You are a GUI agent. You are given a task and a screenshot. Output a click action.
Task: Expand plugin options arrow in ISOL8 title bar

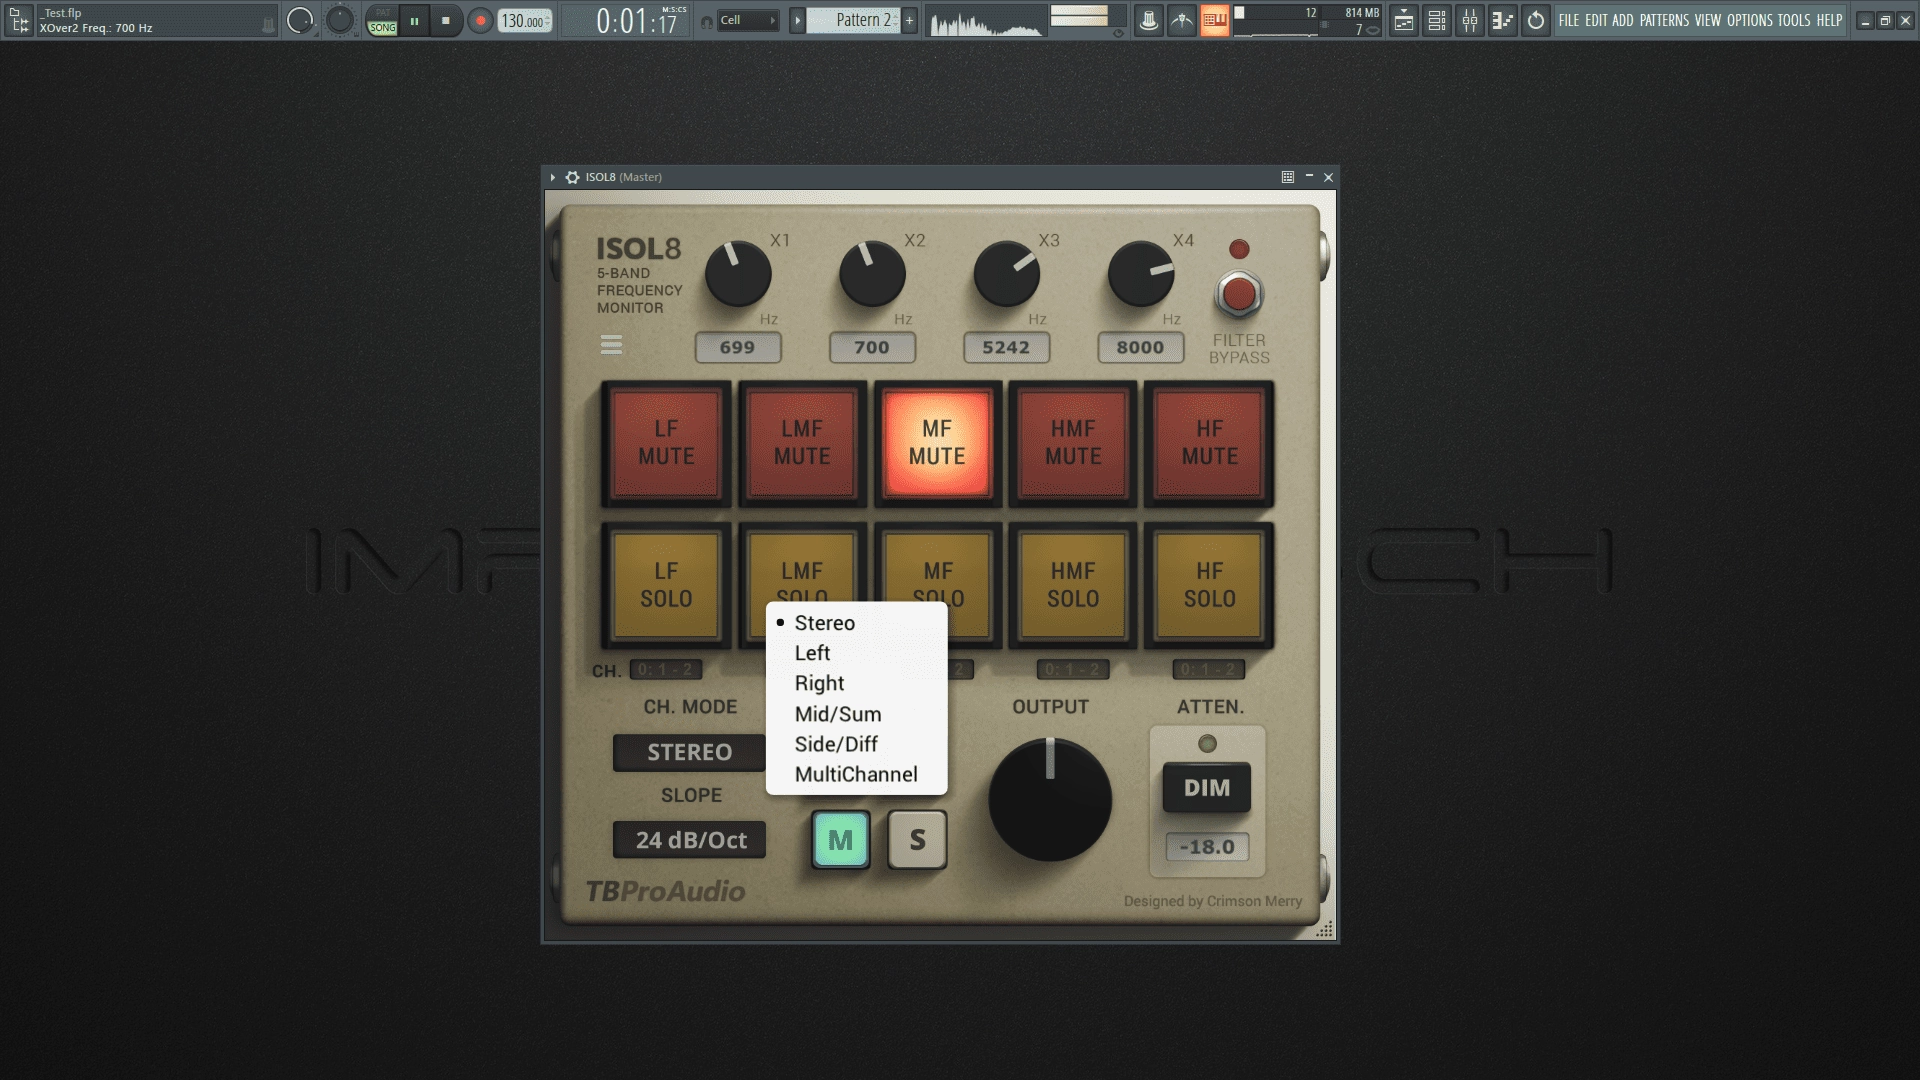pos(552,177)
